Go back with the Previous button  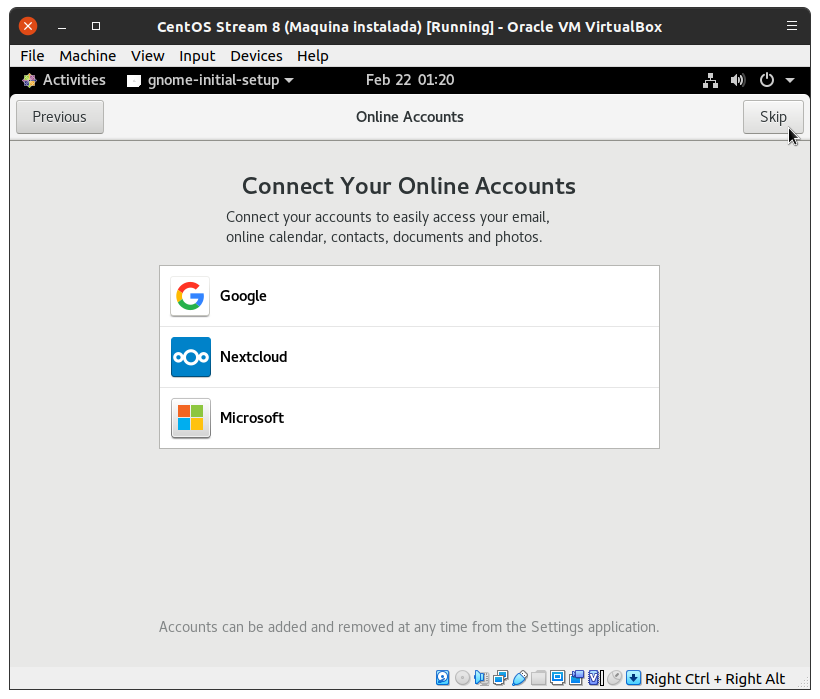(60, 117)
